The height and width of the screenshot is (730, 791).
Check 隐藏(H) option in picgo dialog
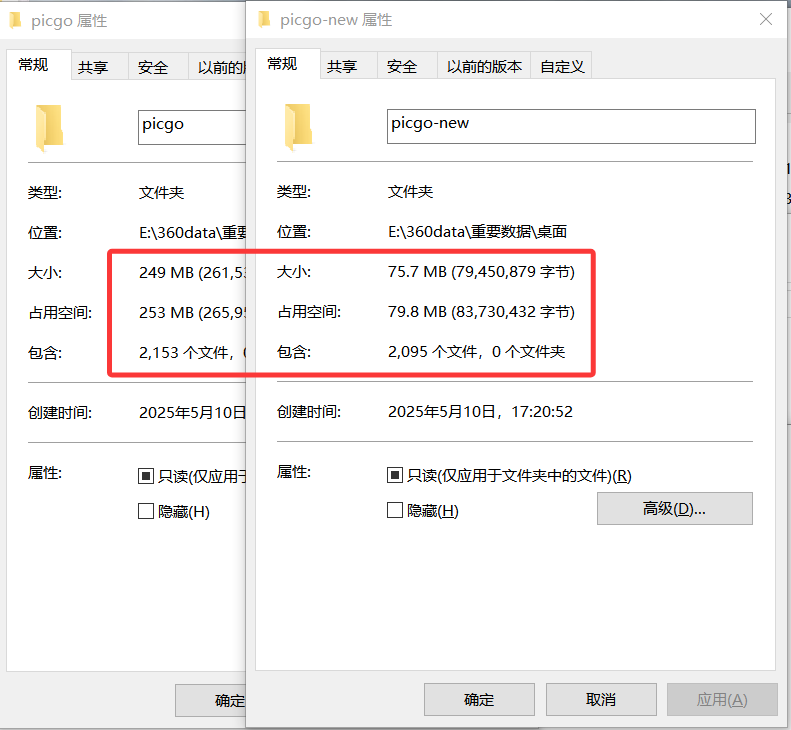tap(146, 512)
